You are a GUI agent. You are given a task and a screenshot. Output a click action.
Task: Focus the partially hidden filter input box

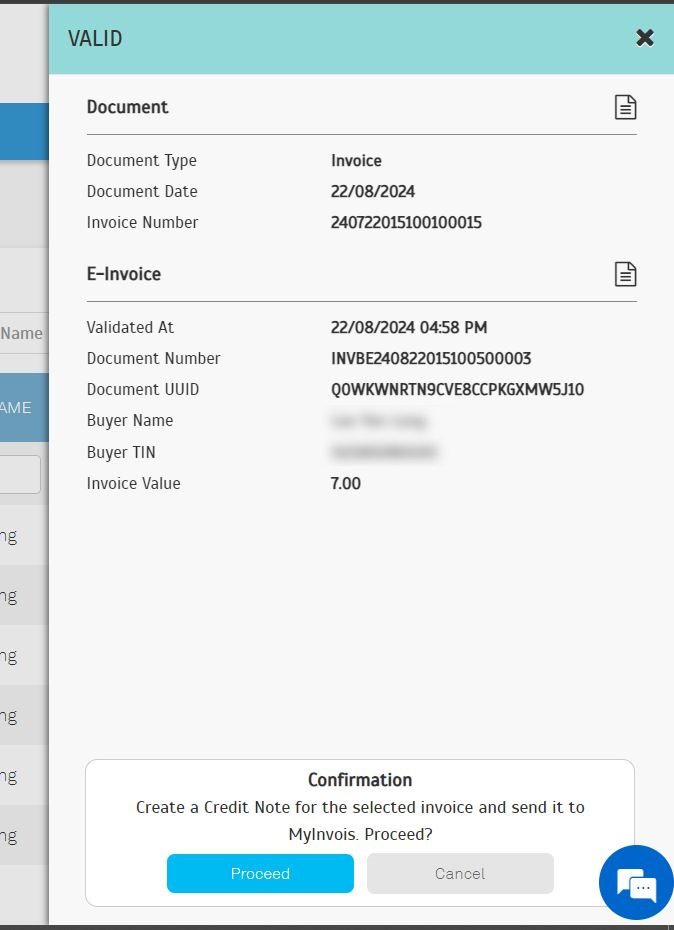20,474
